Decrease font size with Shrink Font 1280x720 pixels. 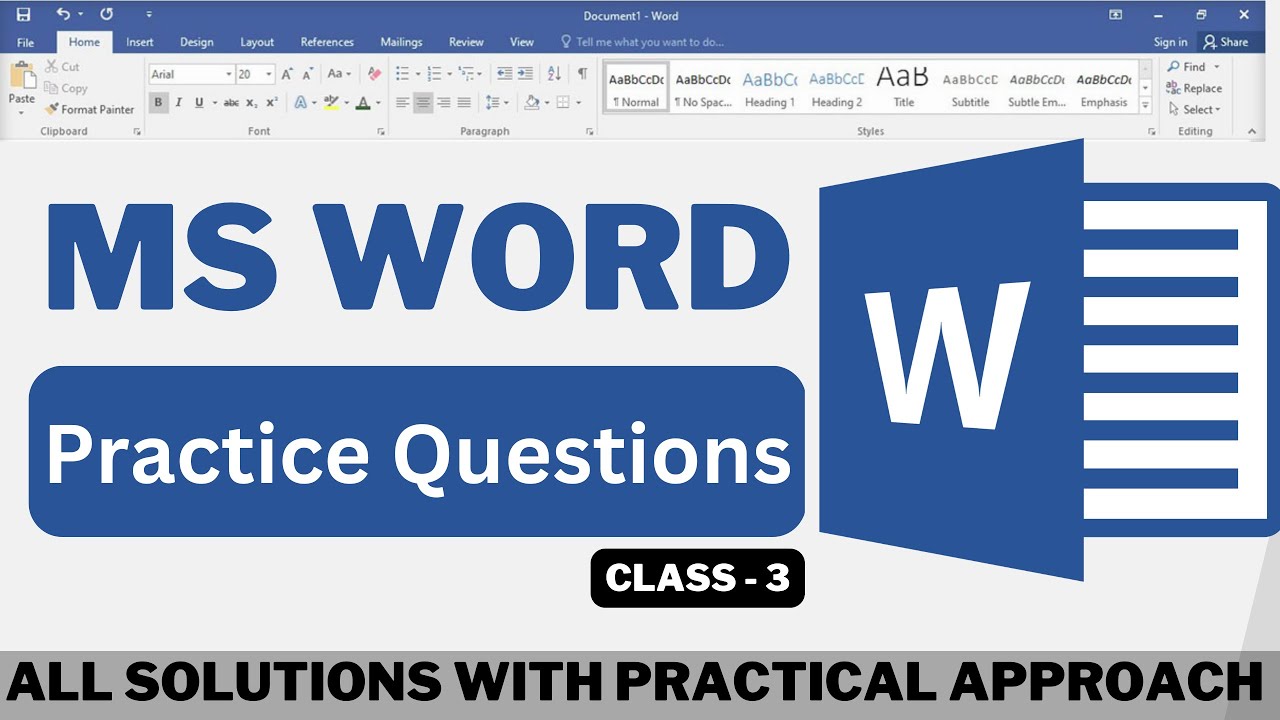[x=309, y=74]
